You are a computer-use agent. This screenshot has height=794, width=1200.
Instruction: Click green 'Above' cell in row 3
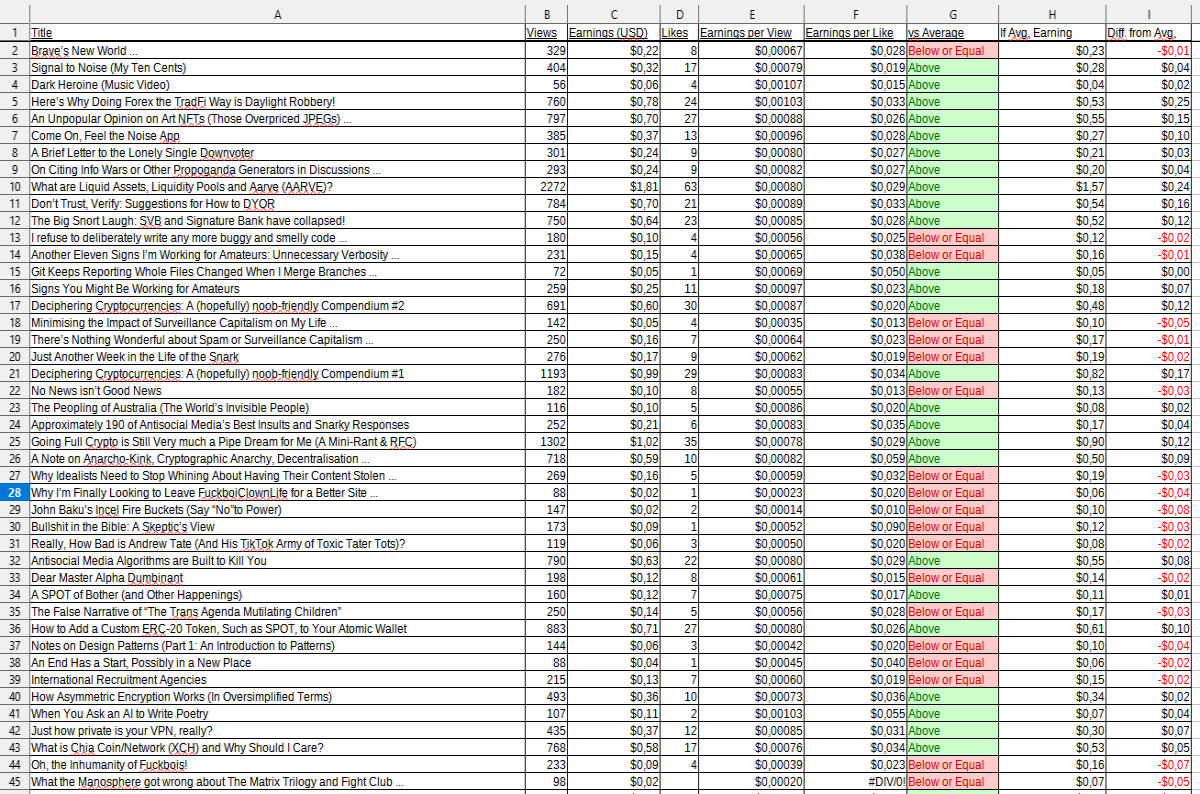(951, 67)
